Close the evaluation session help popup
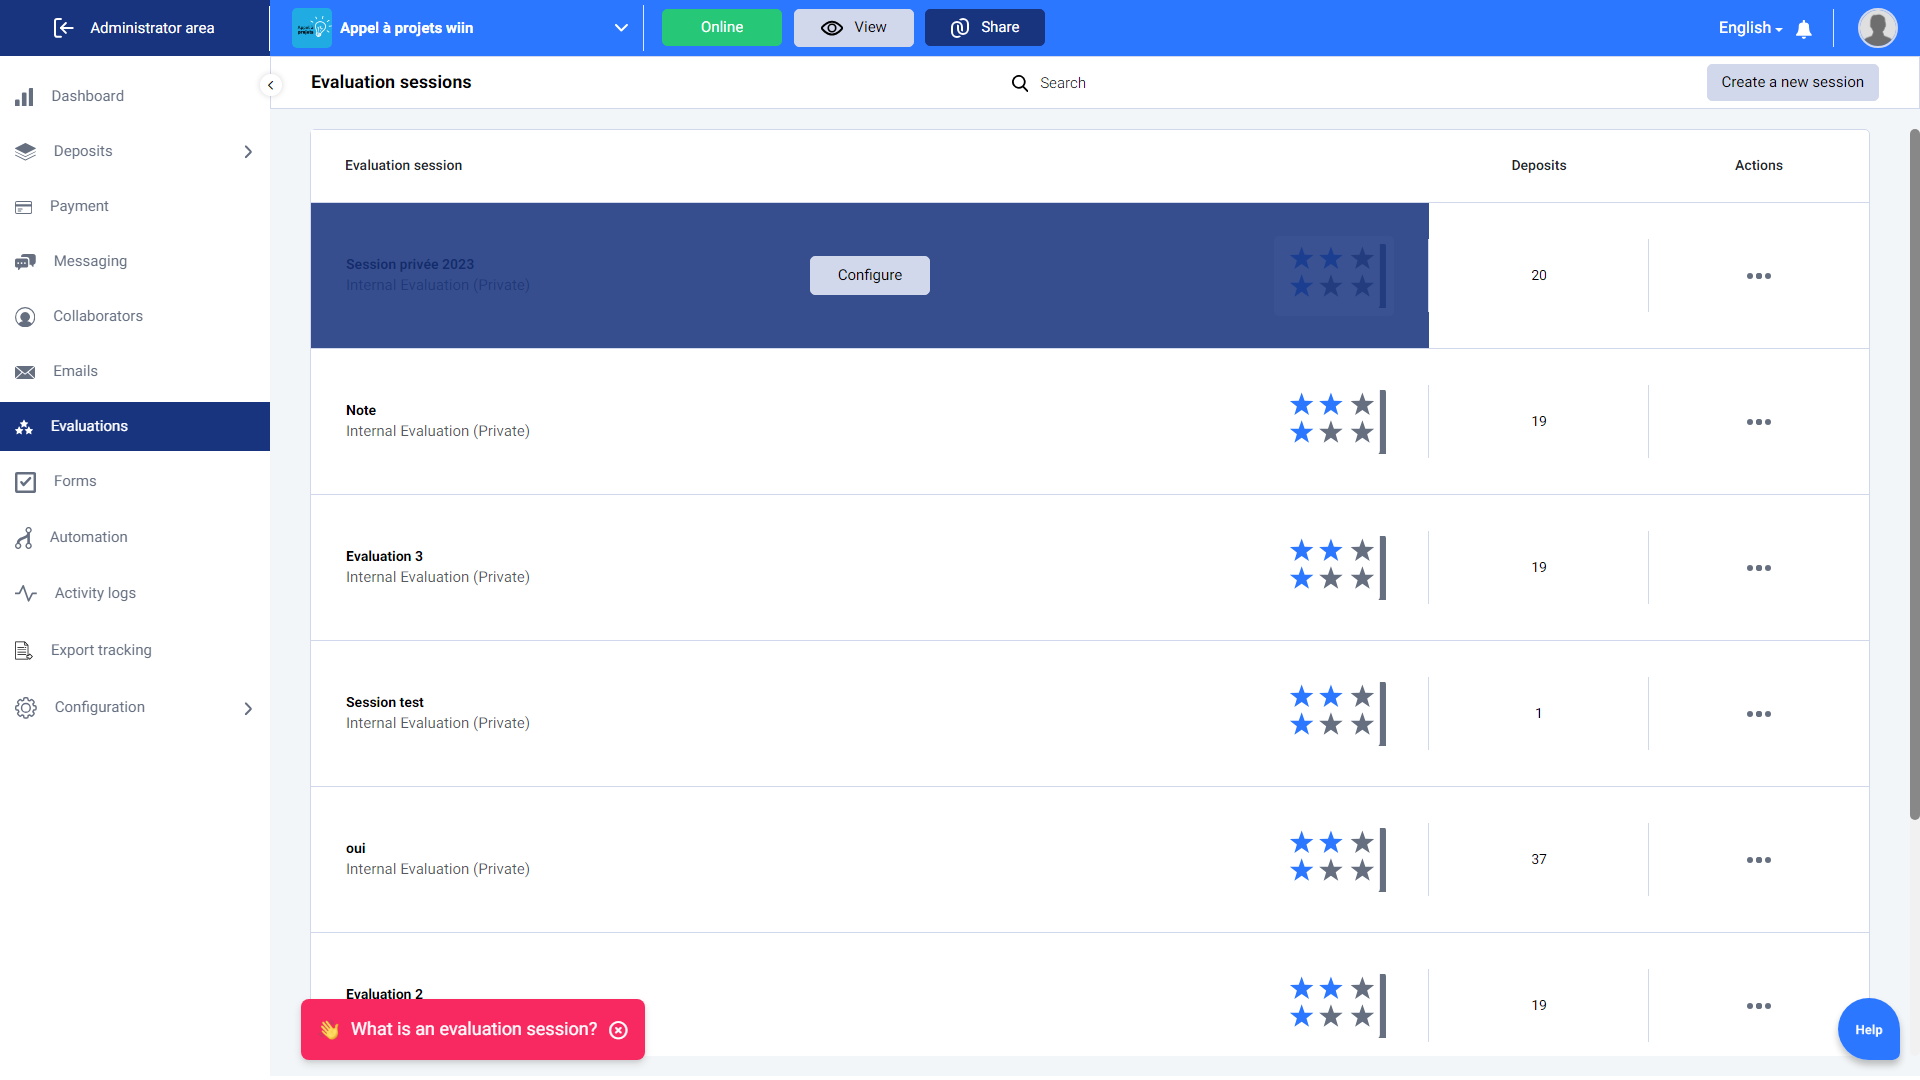1920x1080 pixels. pos(619,1030)
